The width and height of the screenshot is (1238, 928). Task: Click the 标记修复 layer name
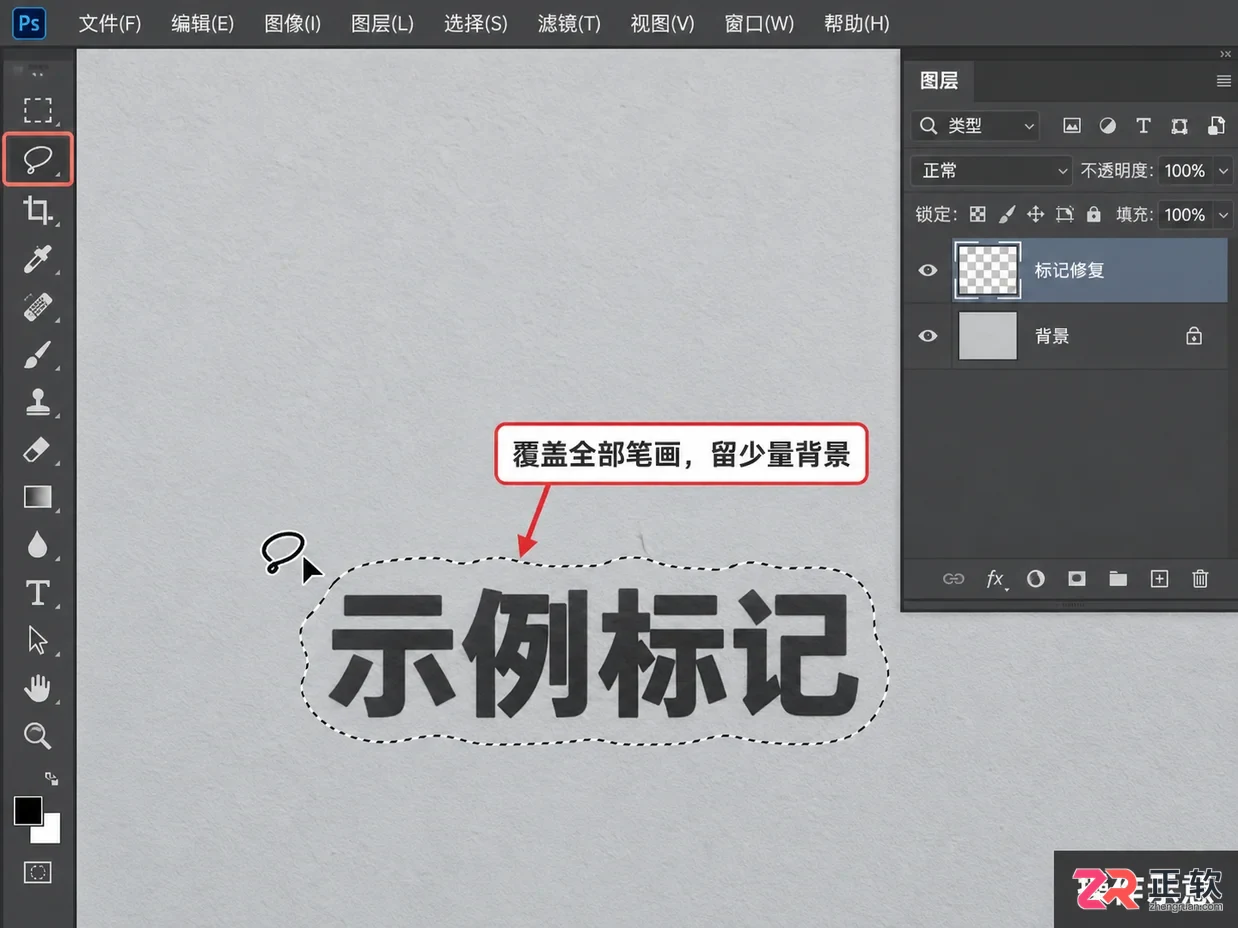tap(1069, 270)
